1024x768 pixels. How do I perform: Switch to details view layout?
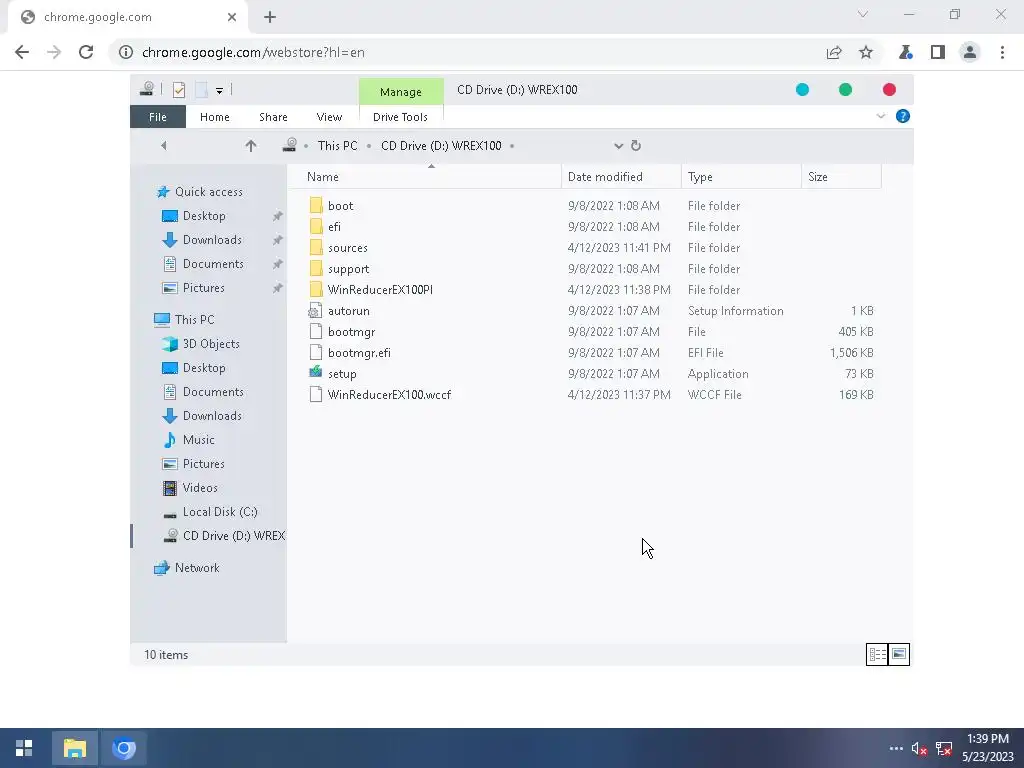[x=877, y=654]
